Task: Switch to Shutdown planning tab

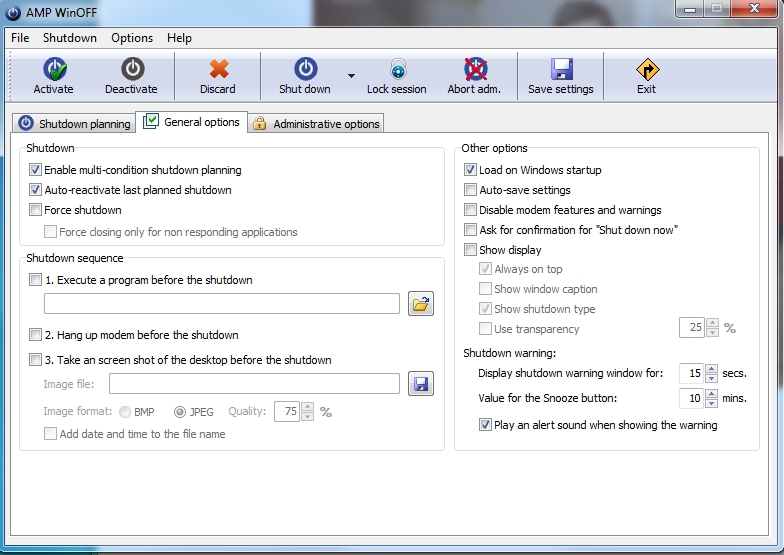Action: coord(74,124)
